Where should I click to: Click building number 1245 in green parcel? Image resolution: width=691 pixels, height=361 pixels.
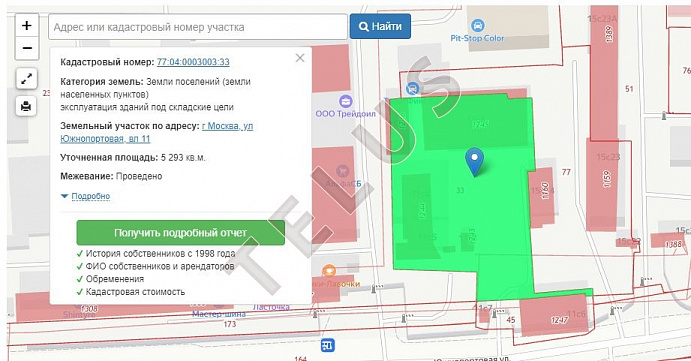[480, 124]
